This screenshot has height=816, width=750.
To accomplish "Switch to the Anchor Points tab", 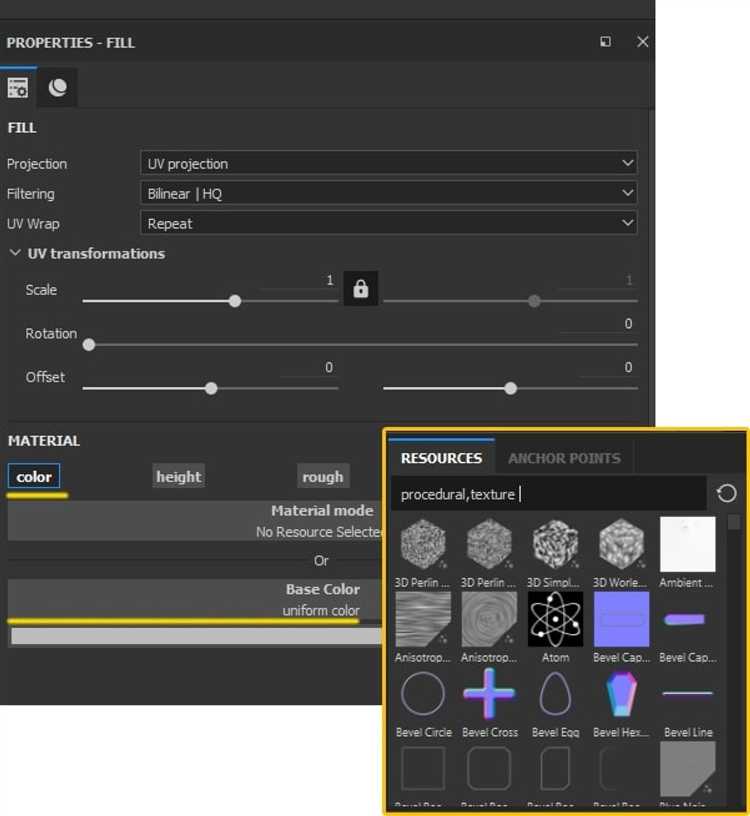I will [564, 458].
